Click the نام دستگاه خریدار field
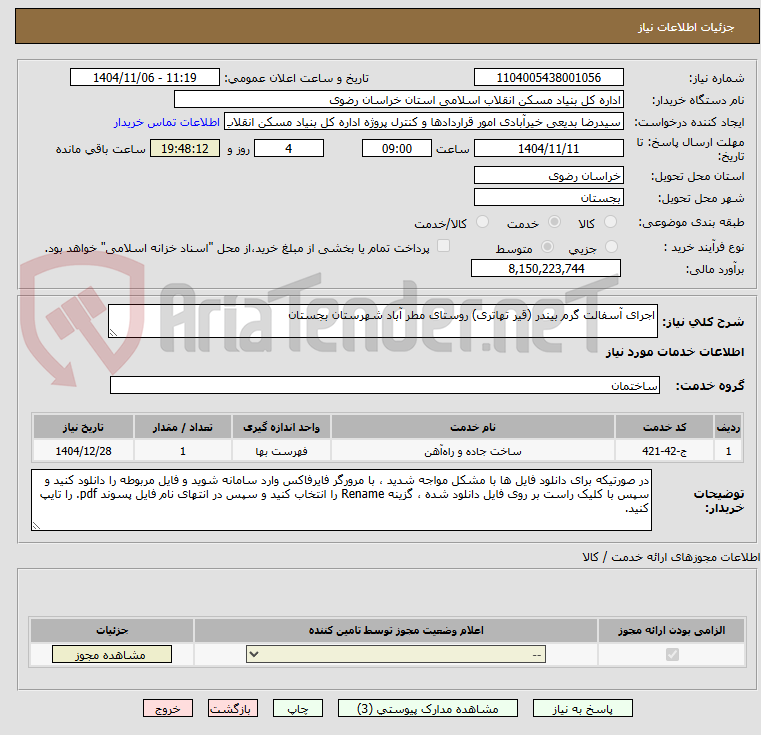This screenshot has width=761, height=735. [x=398, y=100]
